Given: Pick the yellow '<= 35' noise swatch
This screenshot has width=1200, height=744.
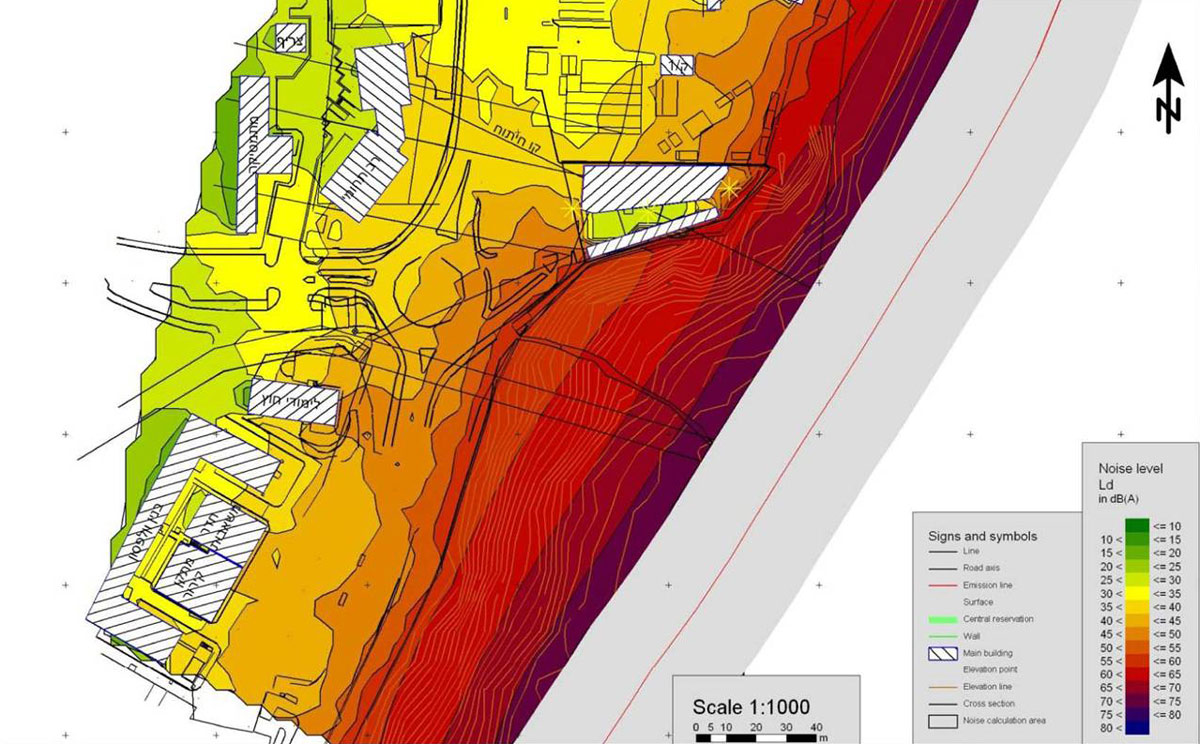Looking at the screenshot, I should (x=1135, y=594).
